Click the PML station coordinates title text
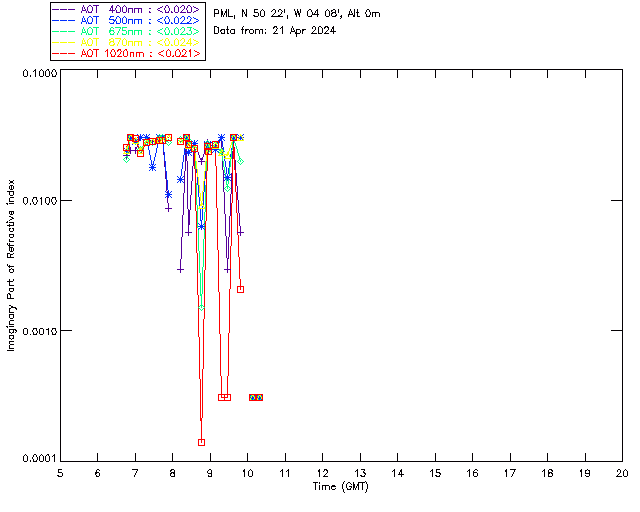Image resolution: width=640 pixels, height=512 pixels. click(x=297, y=14)
